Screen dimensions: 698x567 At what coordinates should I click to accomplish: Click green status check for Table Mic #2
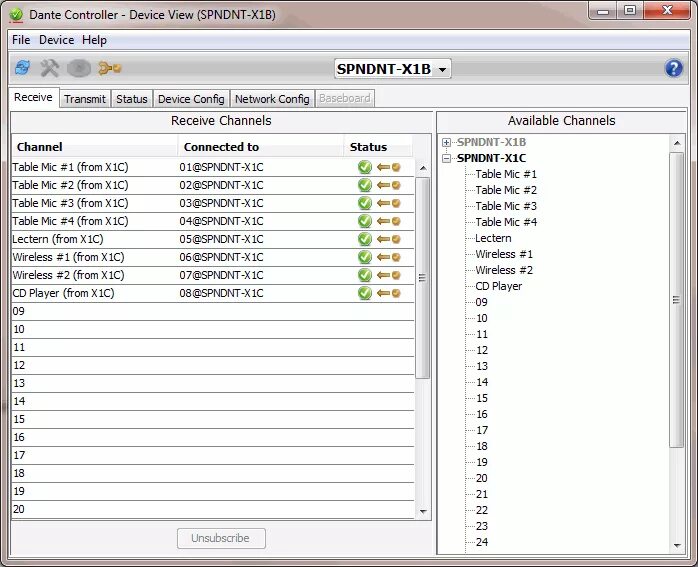pos(365,185)
